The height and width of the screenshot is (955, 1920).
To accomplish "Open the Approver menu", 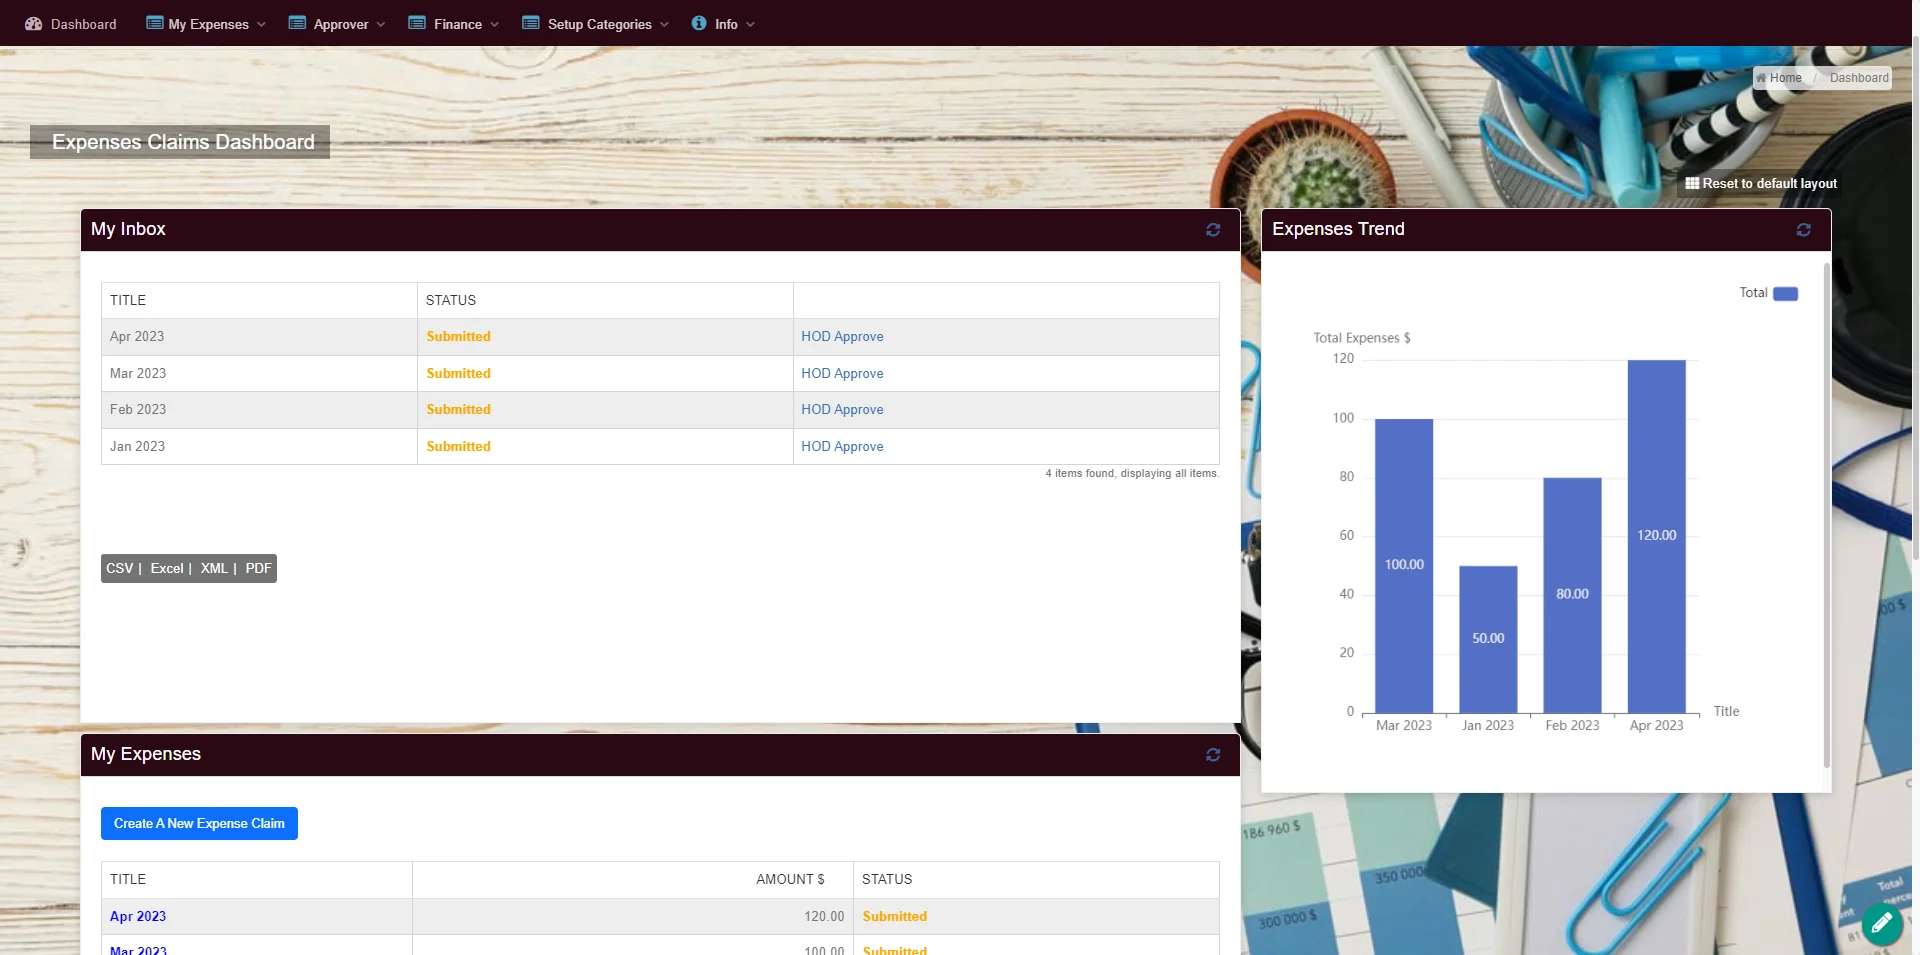I will [337, 24].
